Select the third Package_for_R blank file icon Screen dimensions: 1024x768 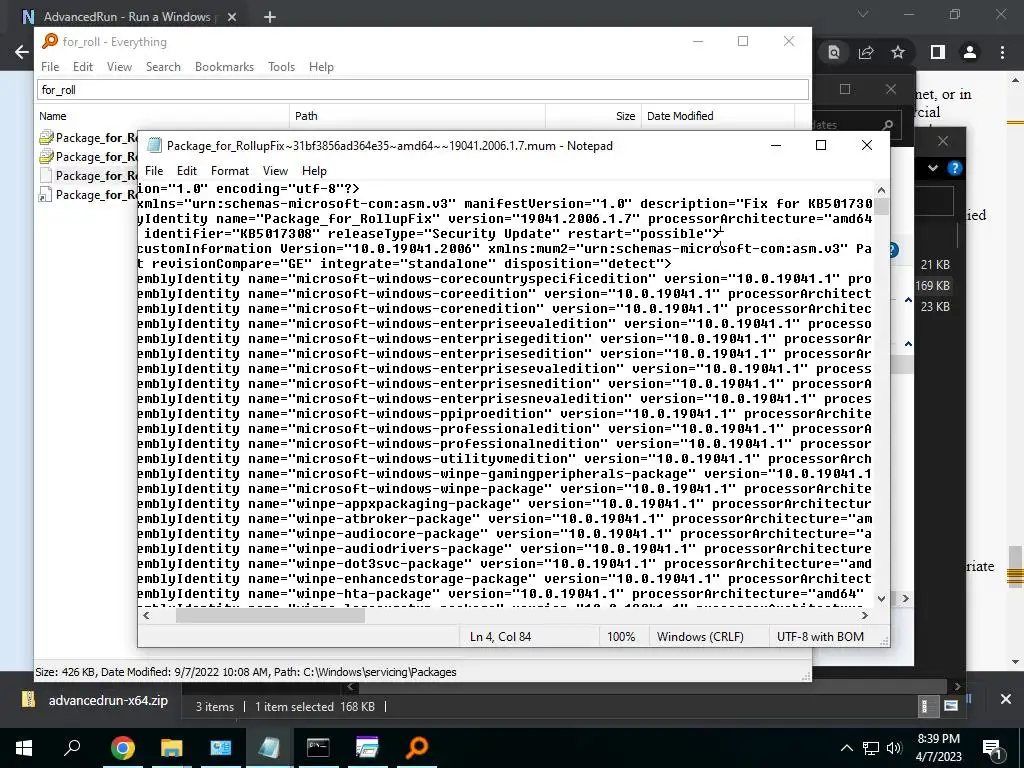tap(46, 175)
